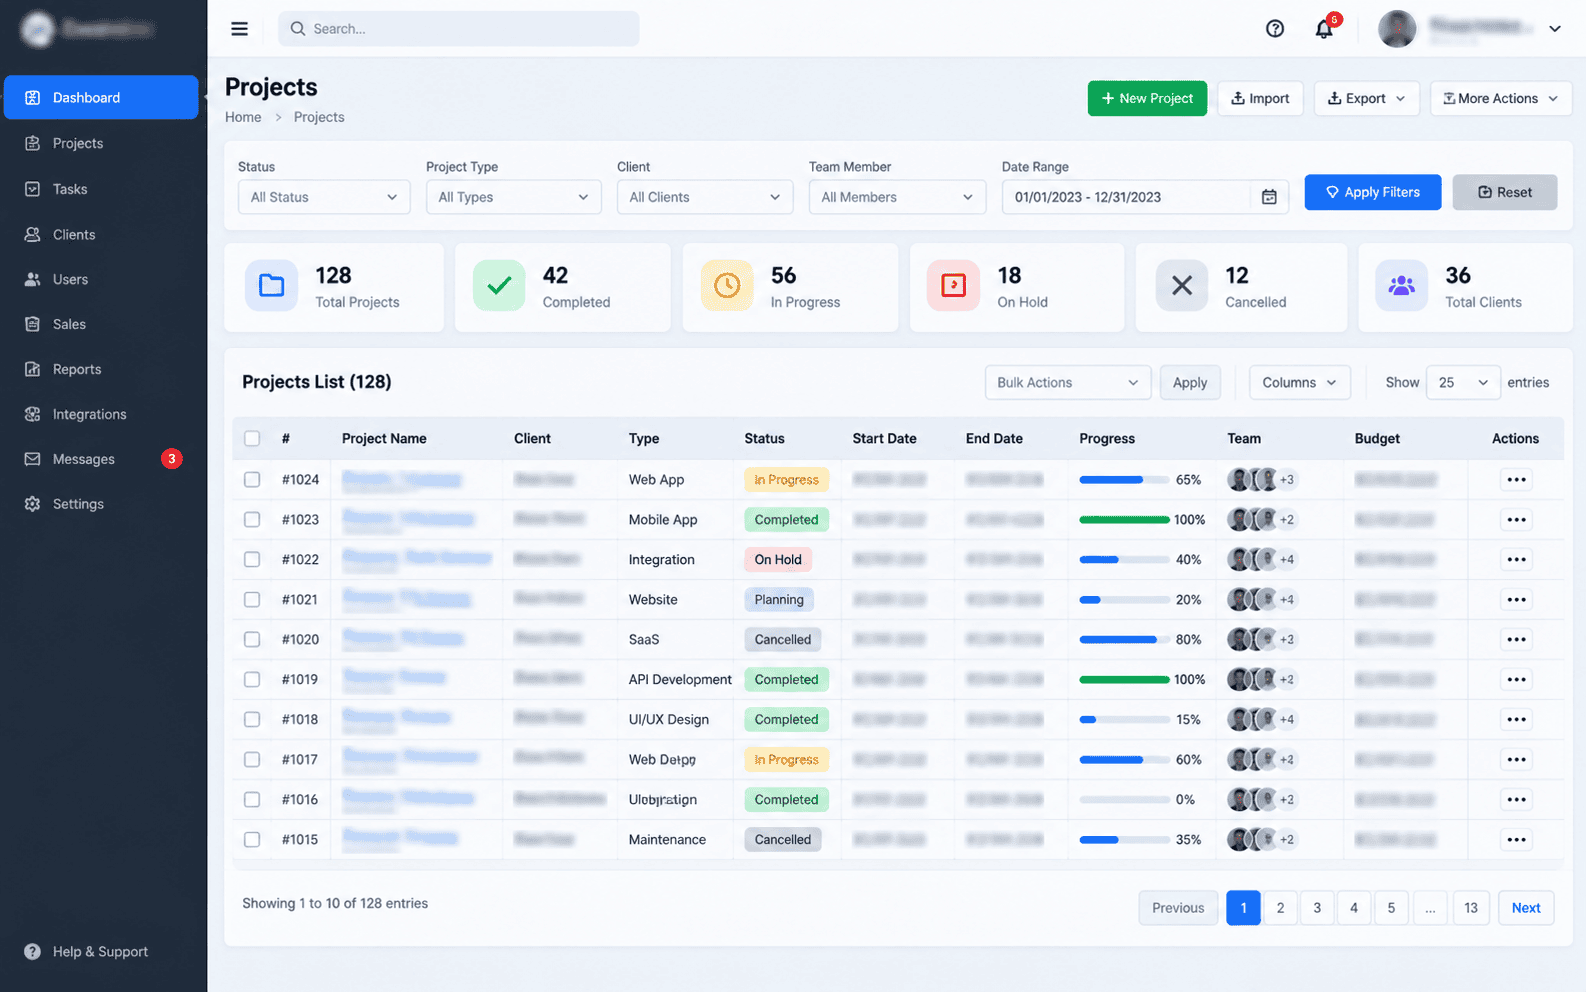Click team avatars for project #1022

pyautogui.click(x=1261, y=560)
